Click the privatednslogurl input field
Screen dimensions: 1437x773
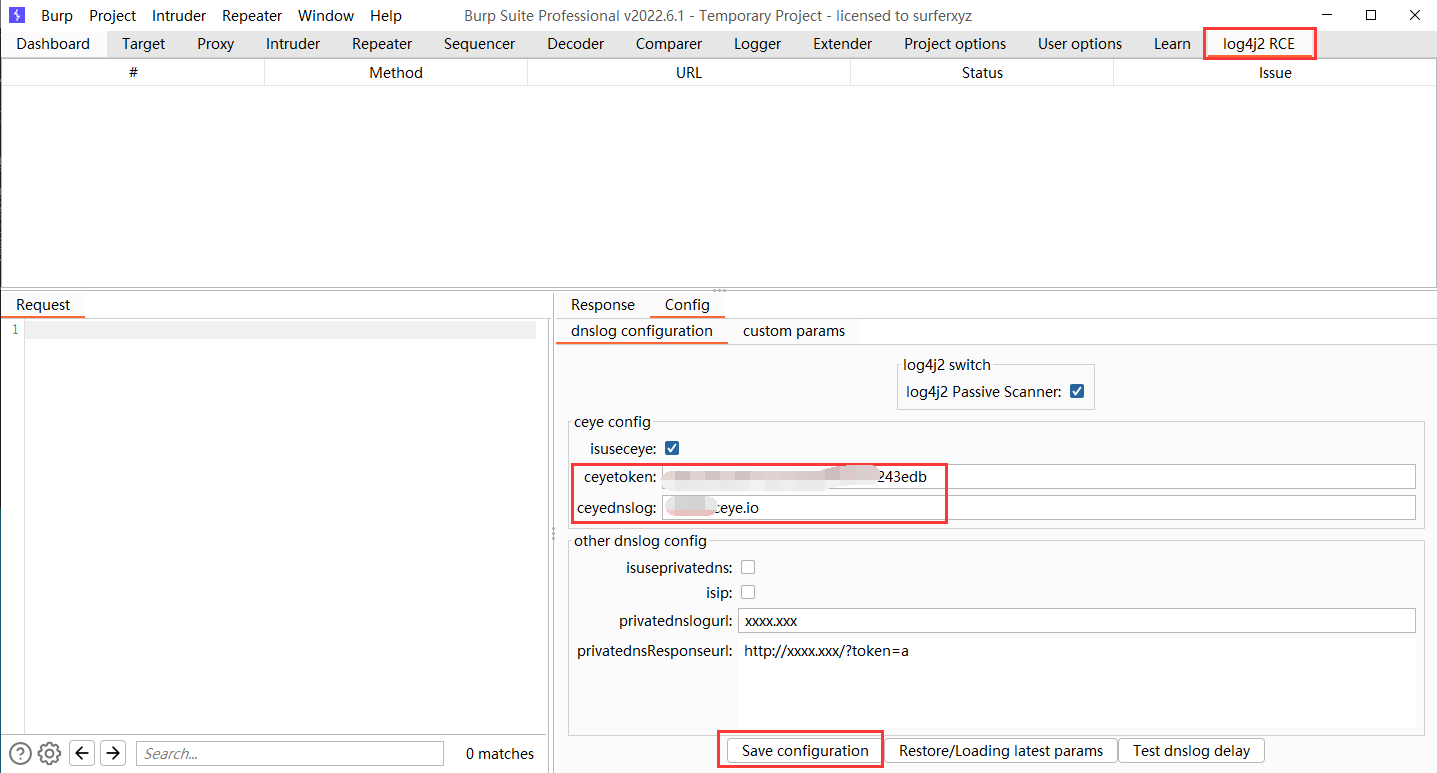1077,621
